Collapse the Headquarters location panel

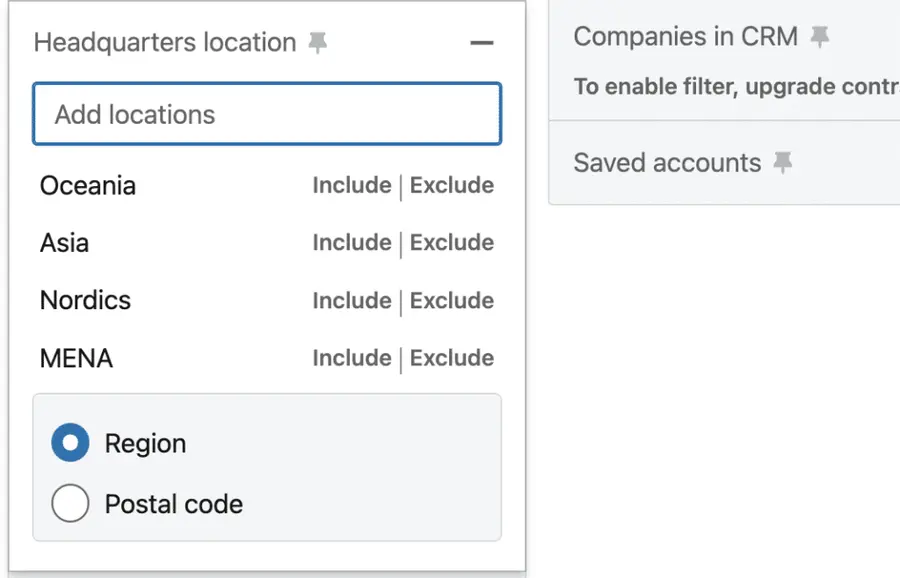click(x=482, y=43)
